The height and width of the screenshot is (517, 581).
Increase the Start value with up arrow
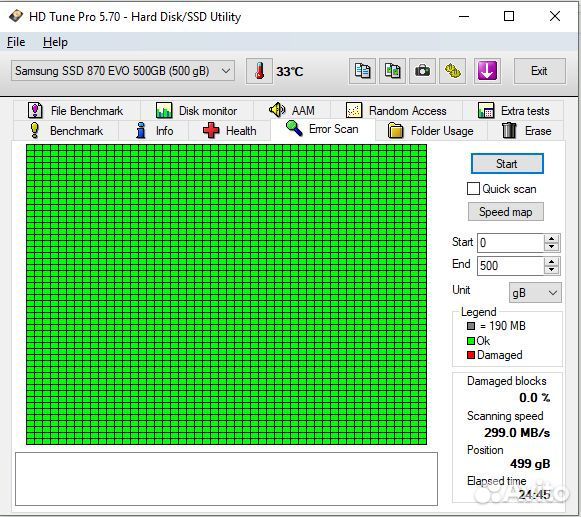click(x=552, y=239)
